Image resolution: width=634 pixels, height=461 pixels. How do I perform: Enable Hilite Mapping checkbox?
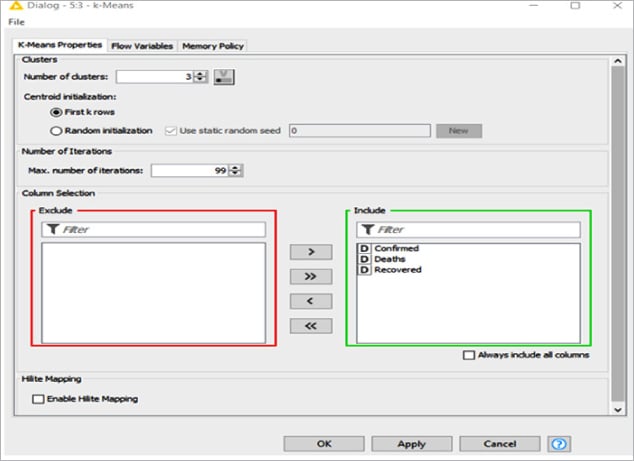click(x=38, y=399)
